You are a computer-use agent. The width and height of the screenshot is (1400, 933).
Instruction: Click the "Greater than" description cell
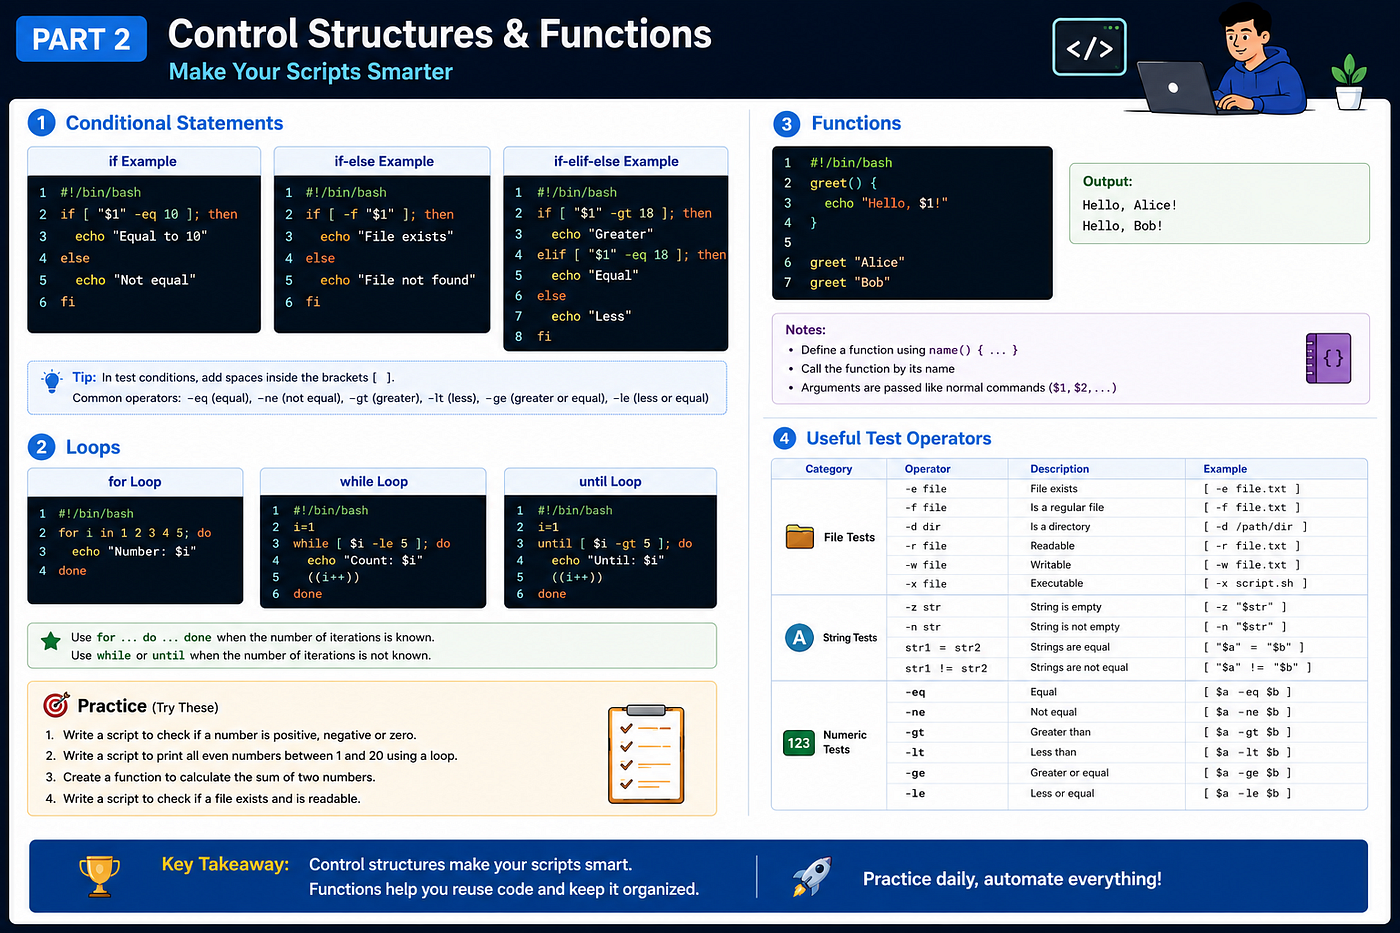pos(1061,732)
